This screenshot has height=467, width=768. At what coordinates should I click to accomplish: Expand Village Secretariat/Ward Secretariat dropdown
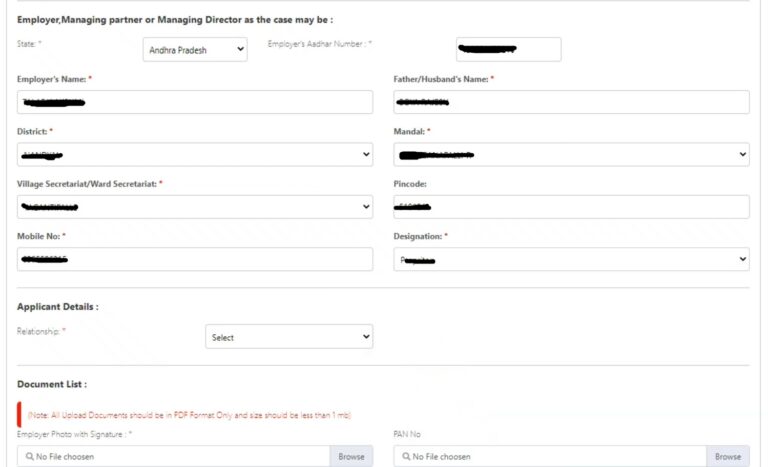click(195, 207)
